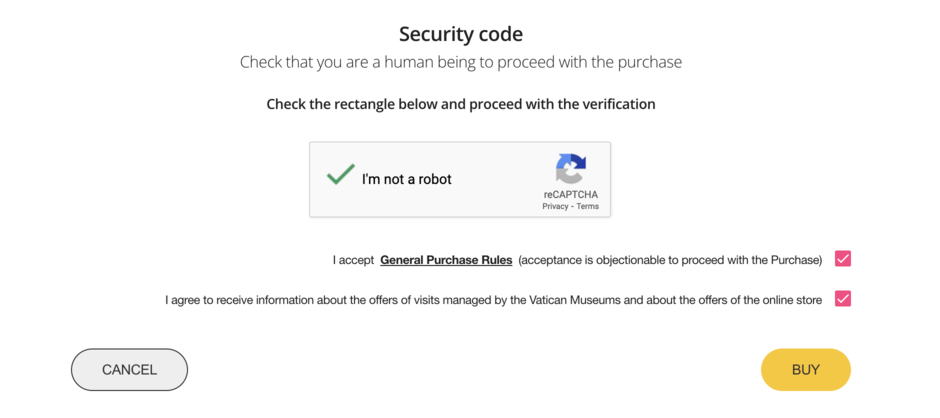Image resolution: width=940 pixels, height=418 pixels.
Task: Click the "Check that you are a human" subtitle
Action: coord(460,62)
